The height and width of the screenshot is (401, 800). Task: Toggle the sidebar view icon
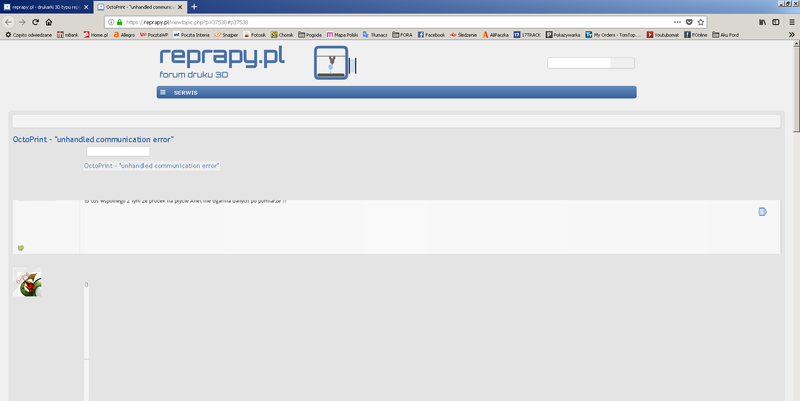776,22
